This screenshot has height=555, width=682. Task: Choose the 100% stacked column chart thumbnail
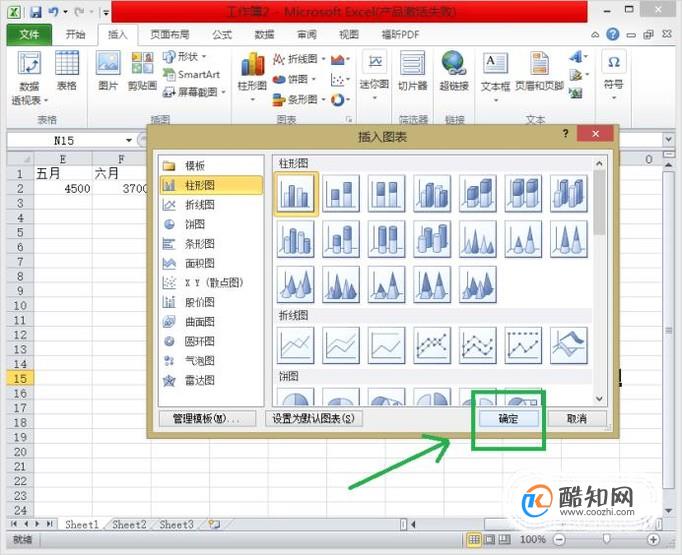[x=386, y=194]
